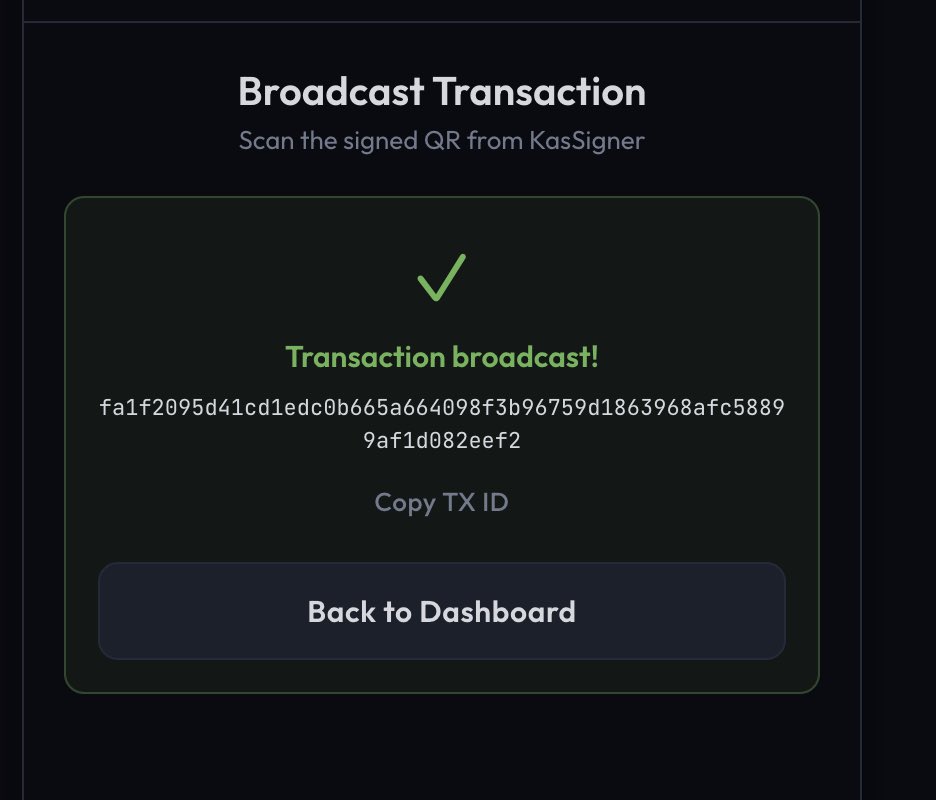Click the empty area below the success card
Image resolution: width=936 pixels, height=800 pixels.
441,745
